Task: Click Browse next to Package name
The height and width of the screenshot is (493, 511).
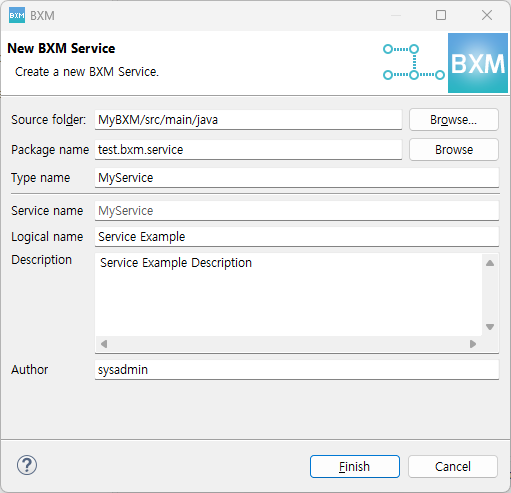Action: click(454, 150)
